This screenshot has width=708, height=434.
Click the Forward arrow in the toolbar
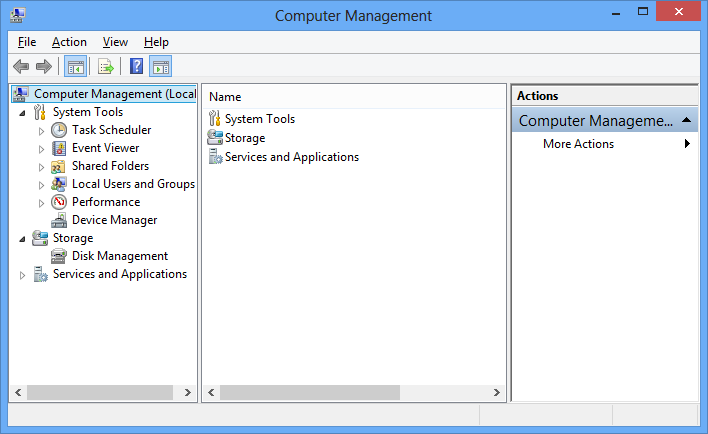point(43,67)
